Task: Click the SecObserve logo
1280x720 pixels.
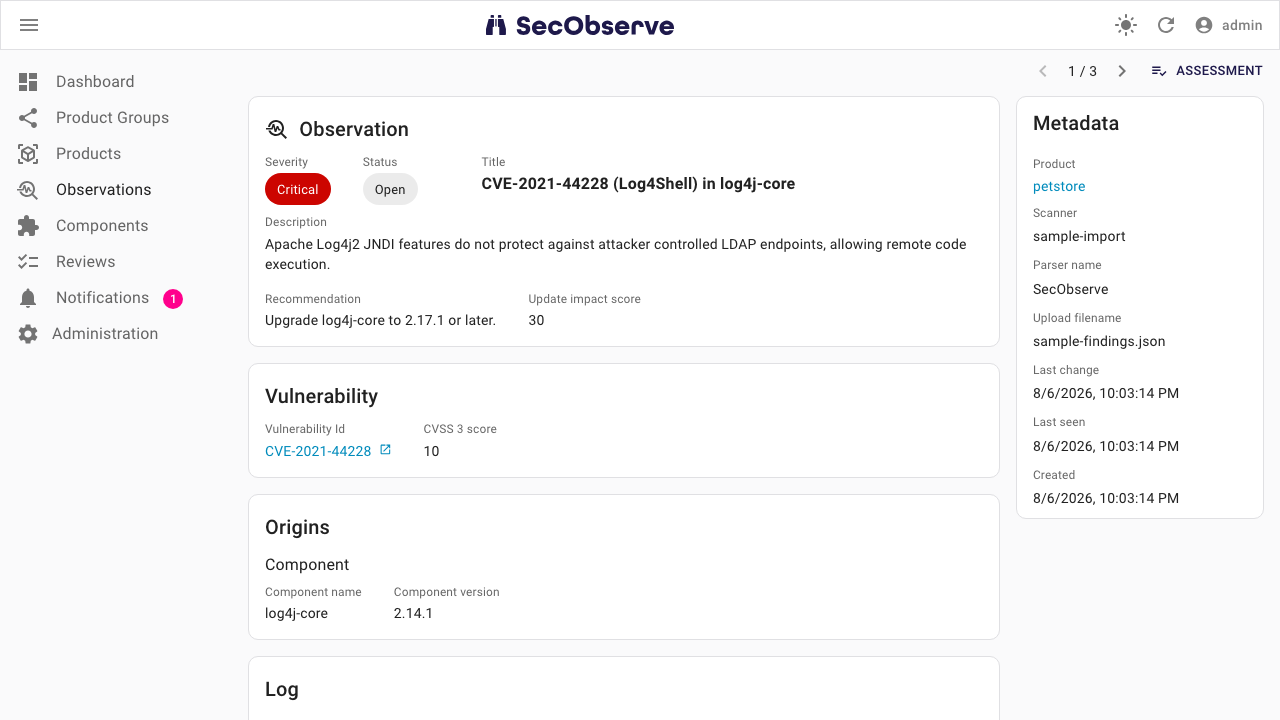Action: [x=580, y=25]
